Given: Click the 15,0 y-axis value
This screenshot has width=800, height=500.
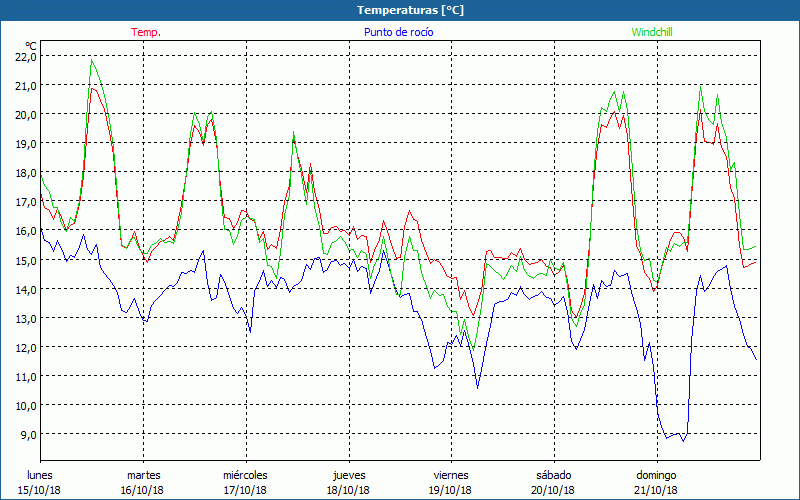Looking at the screenshot, I should [x=26, y=260].
